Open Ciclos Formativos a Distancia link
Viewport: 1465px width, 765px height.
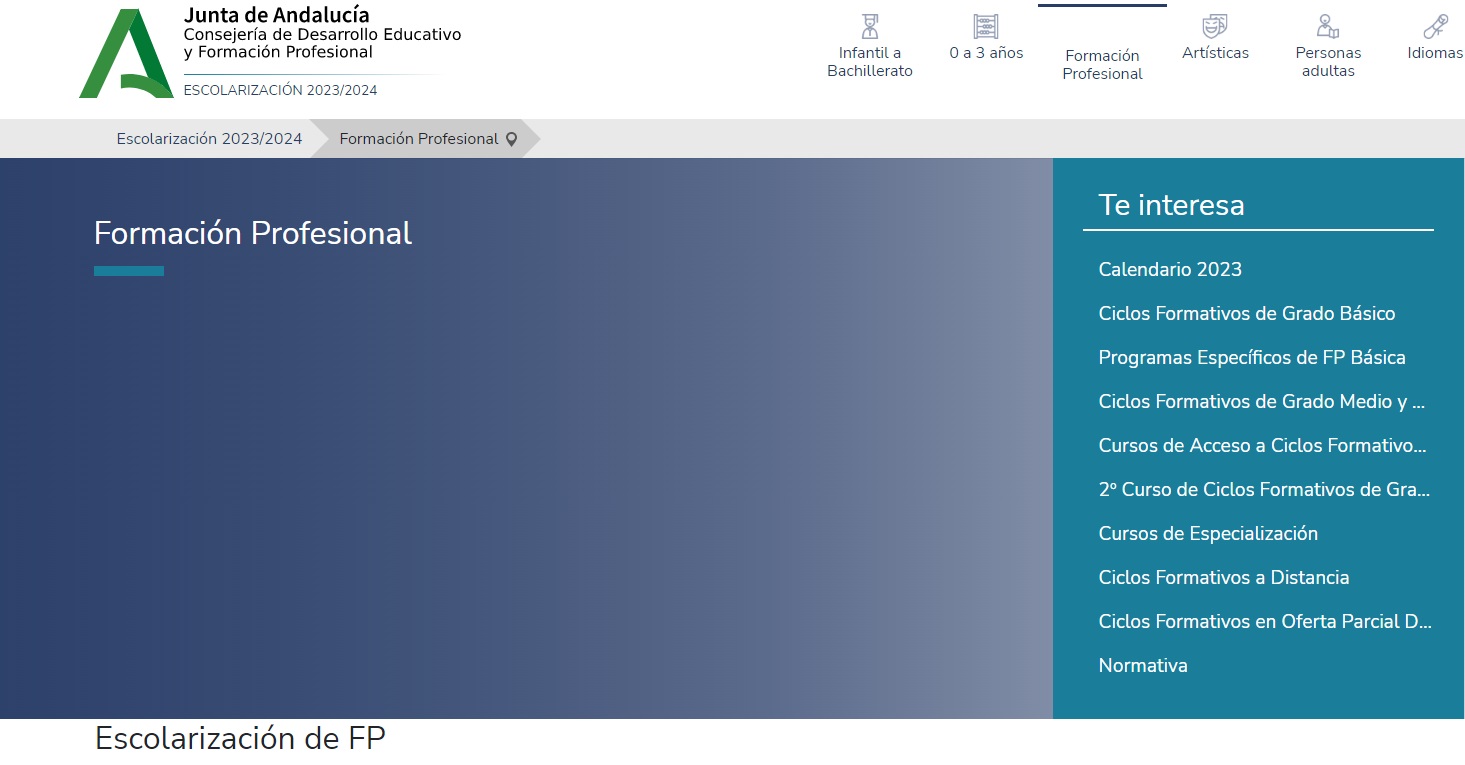tap(1223, 577)
